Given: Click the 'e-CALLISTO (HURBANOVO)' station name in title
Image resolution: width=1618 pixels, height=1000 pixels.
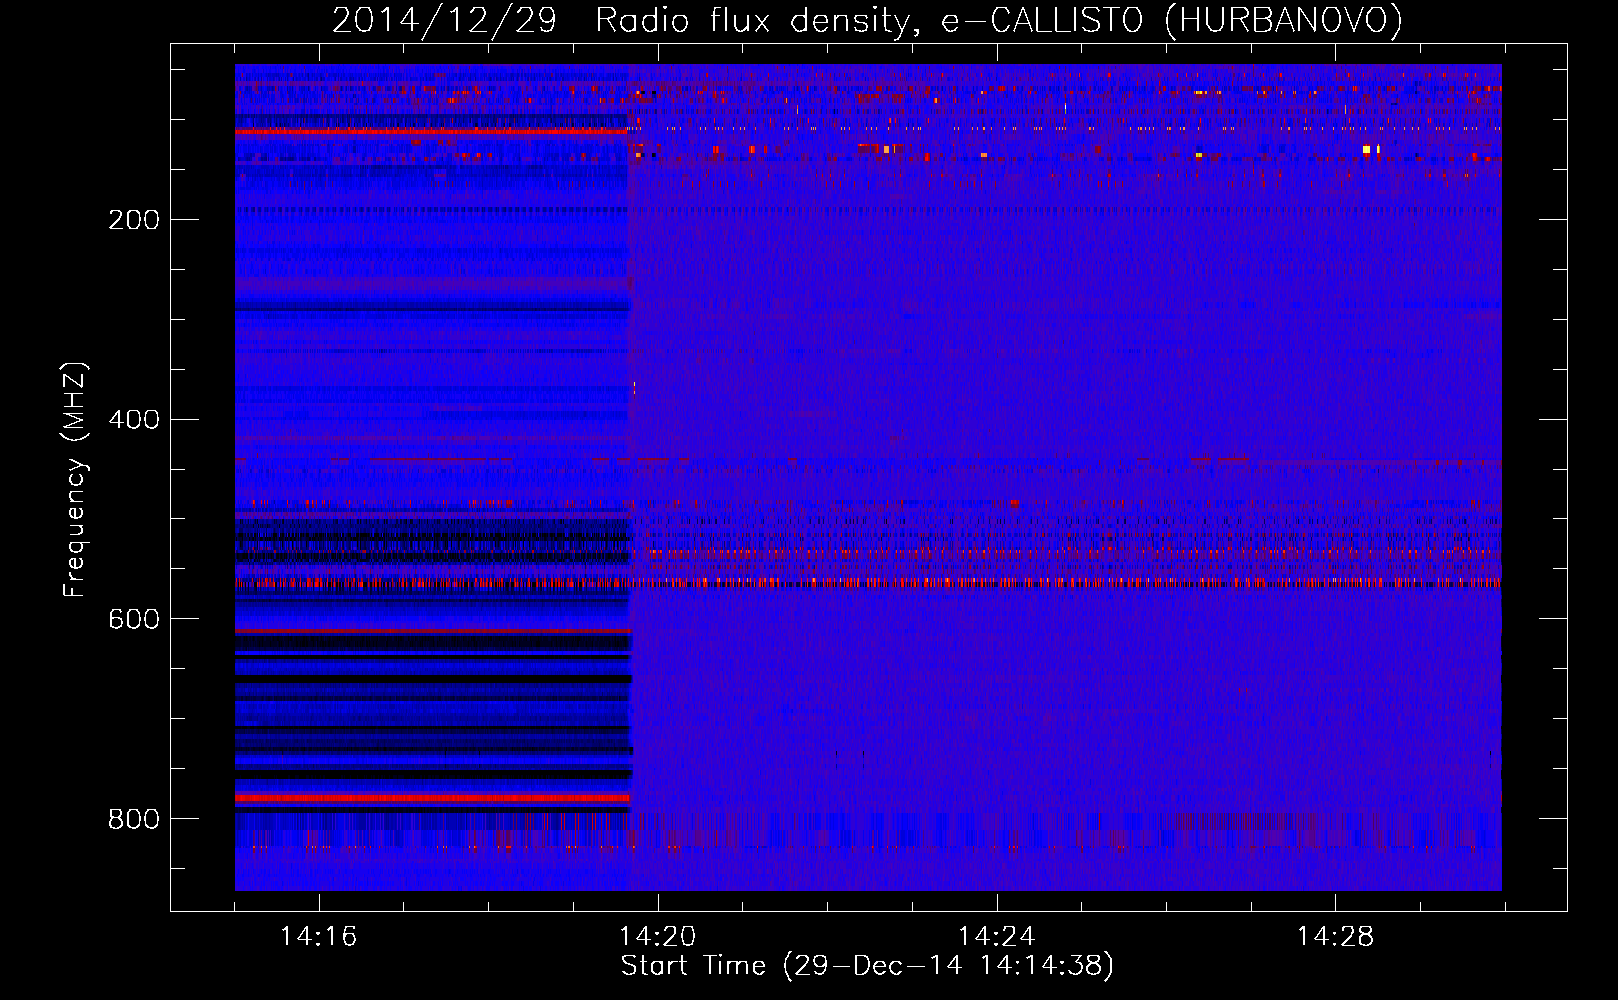Looking at the screenshot, I should pos(1172,21).
